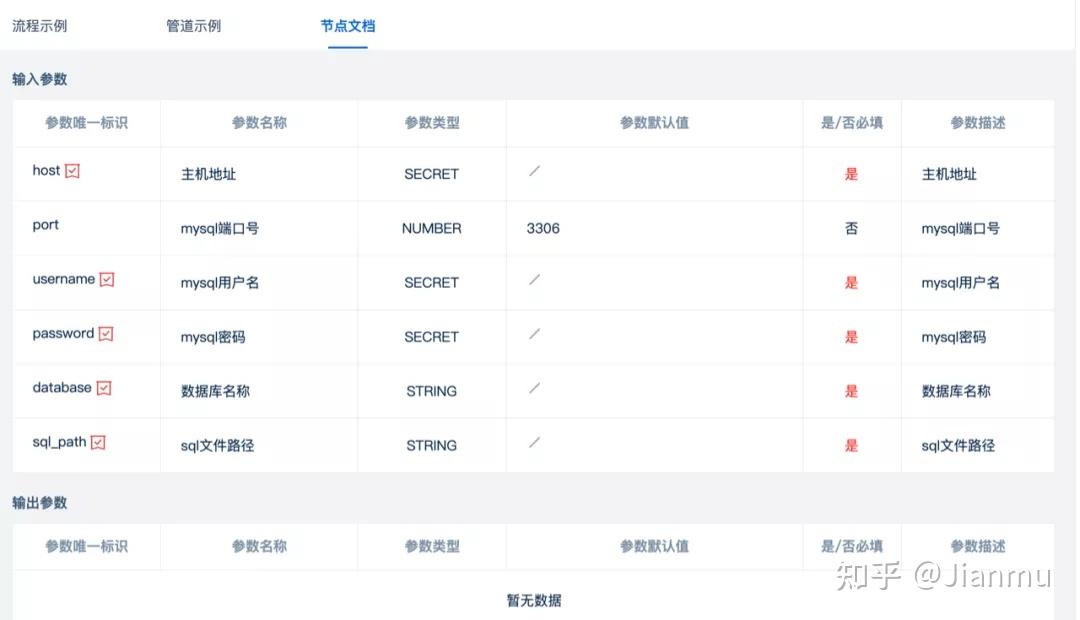Click the red check icon beside database
Image resolution: width=1080 pixels, height=620 pixels.
click(x=104, y=389)
